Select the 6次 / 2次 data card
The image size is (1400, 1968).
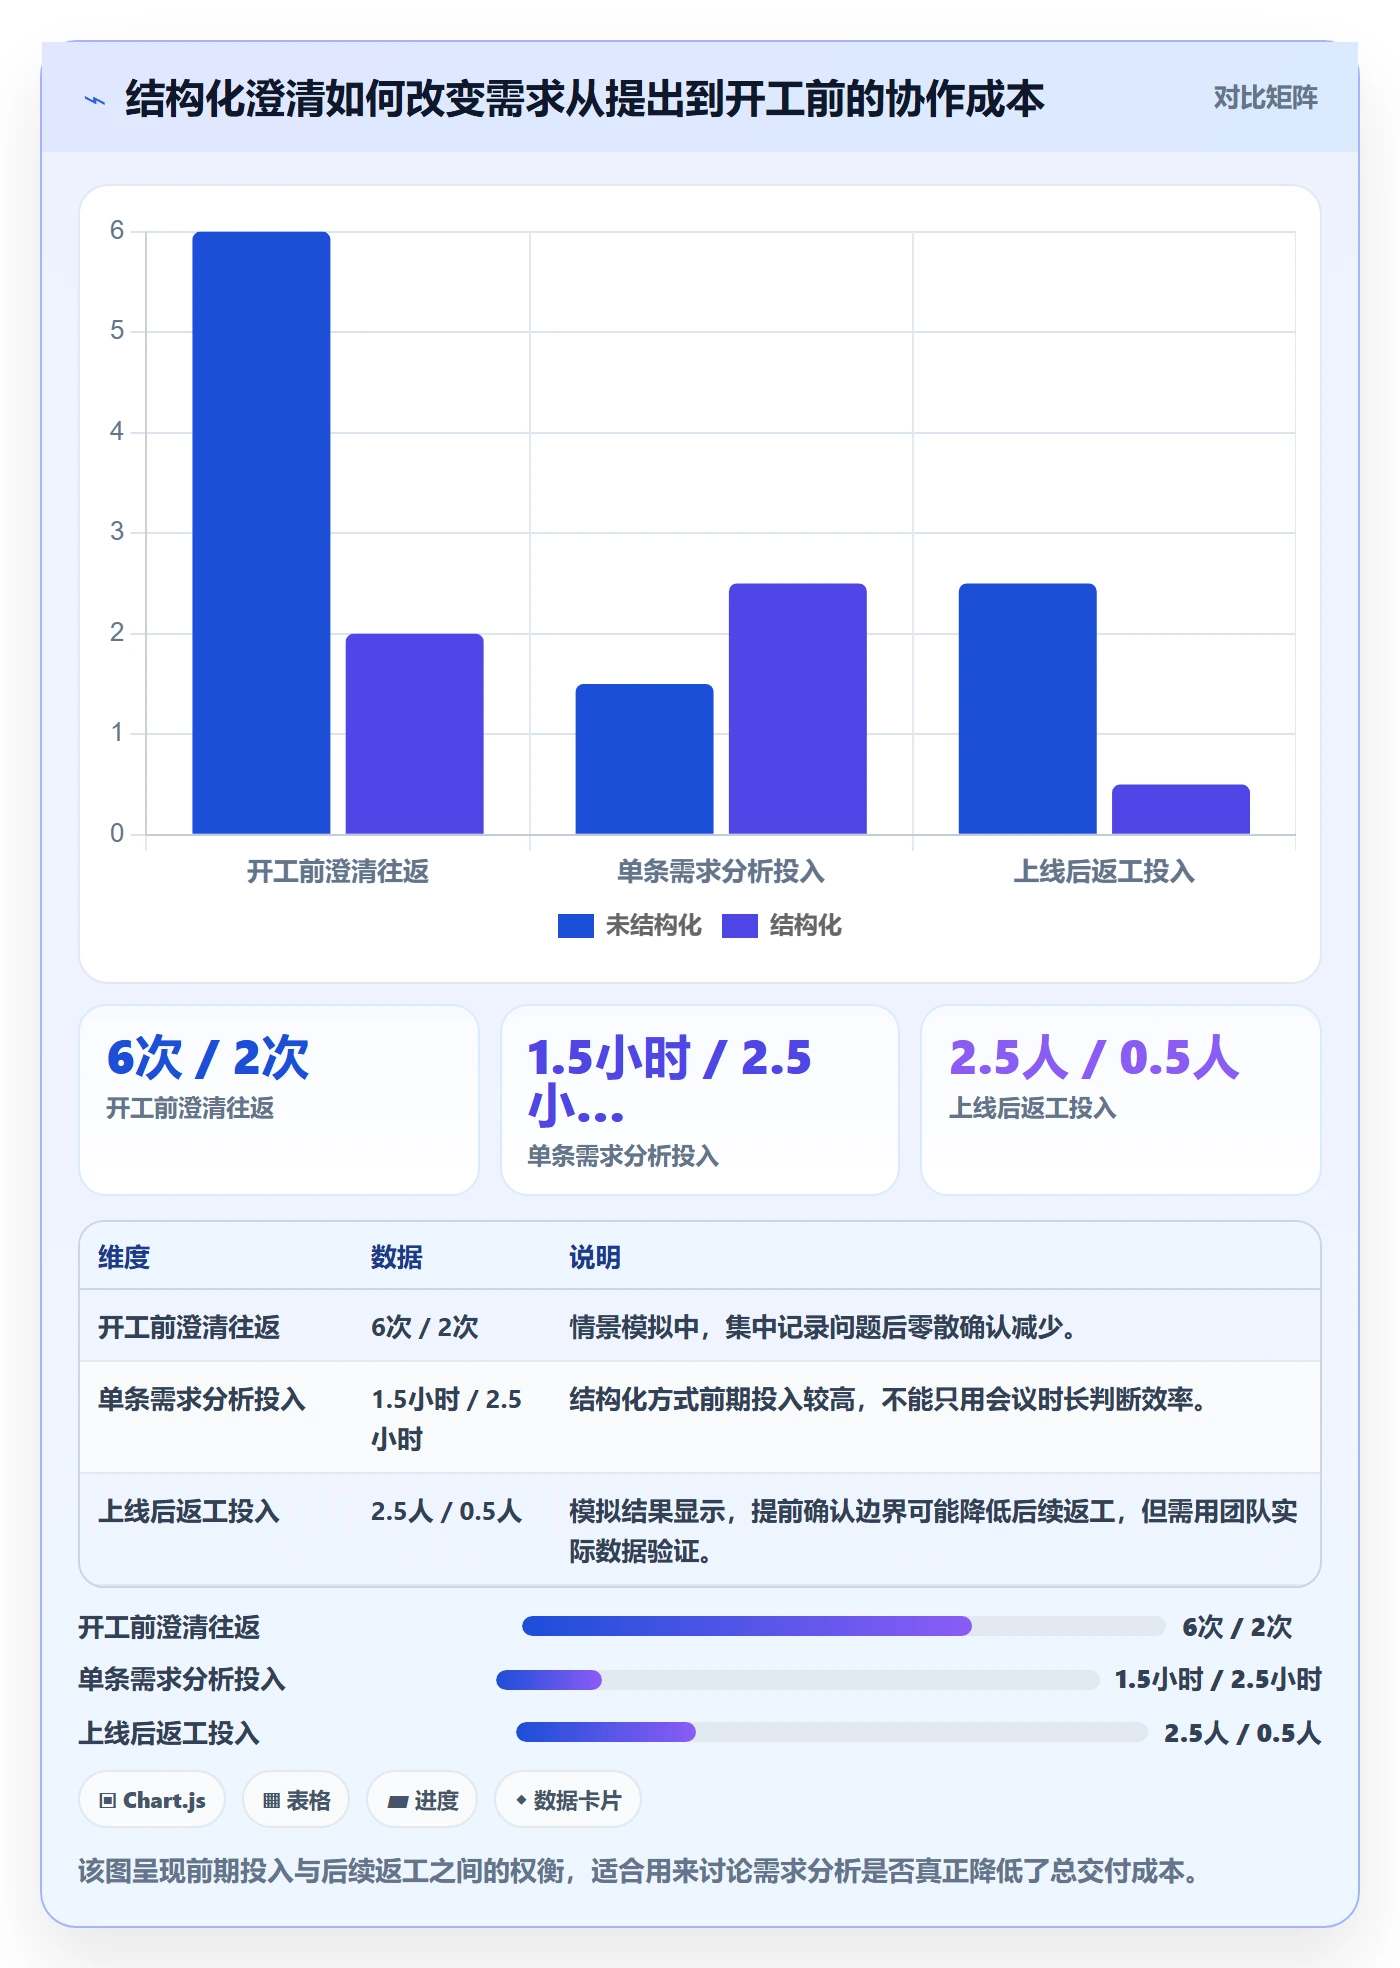click(x=279, y=1100)
